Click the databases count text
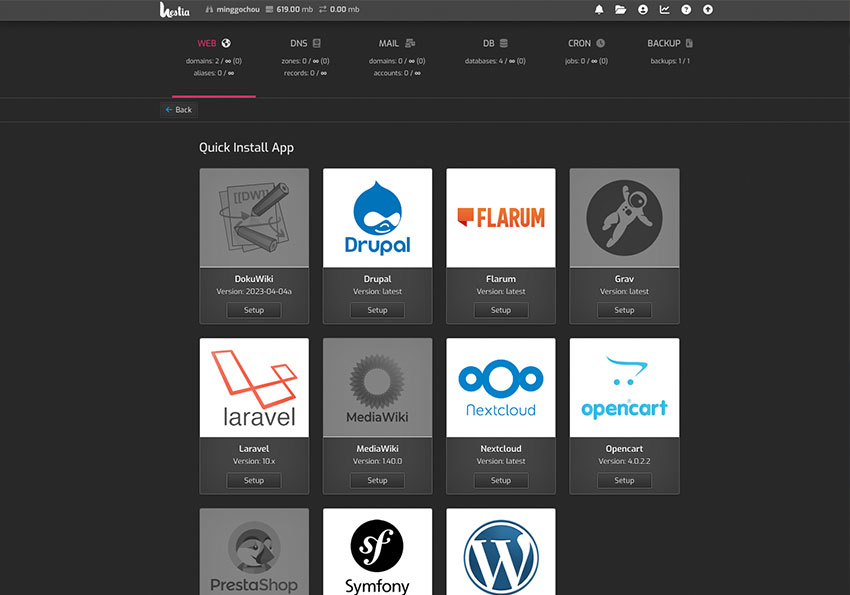The height and width of the screenshot is (595, 850). (x=495, y=61)
